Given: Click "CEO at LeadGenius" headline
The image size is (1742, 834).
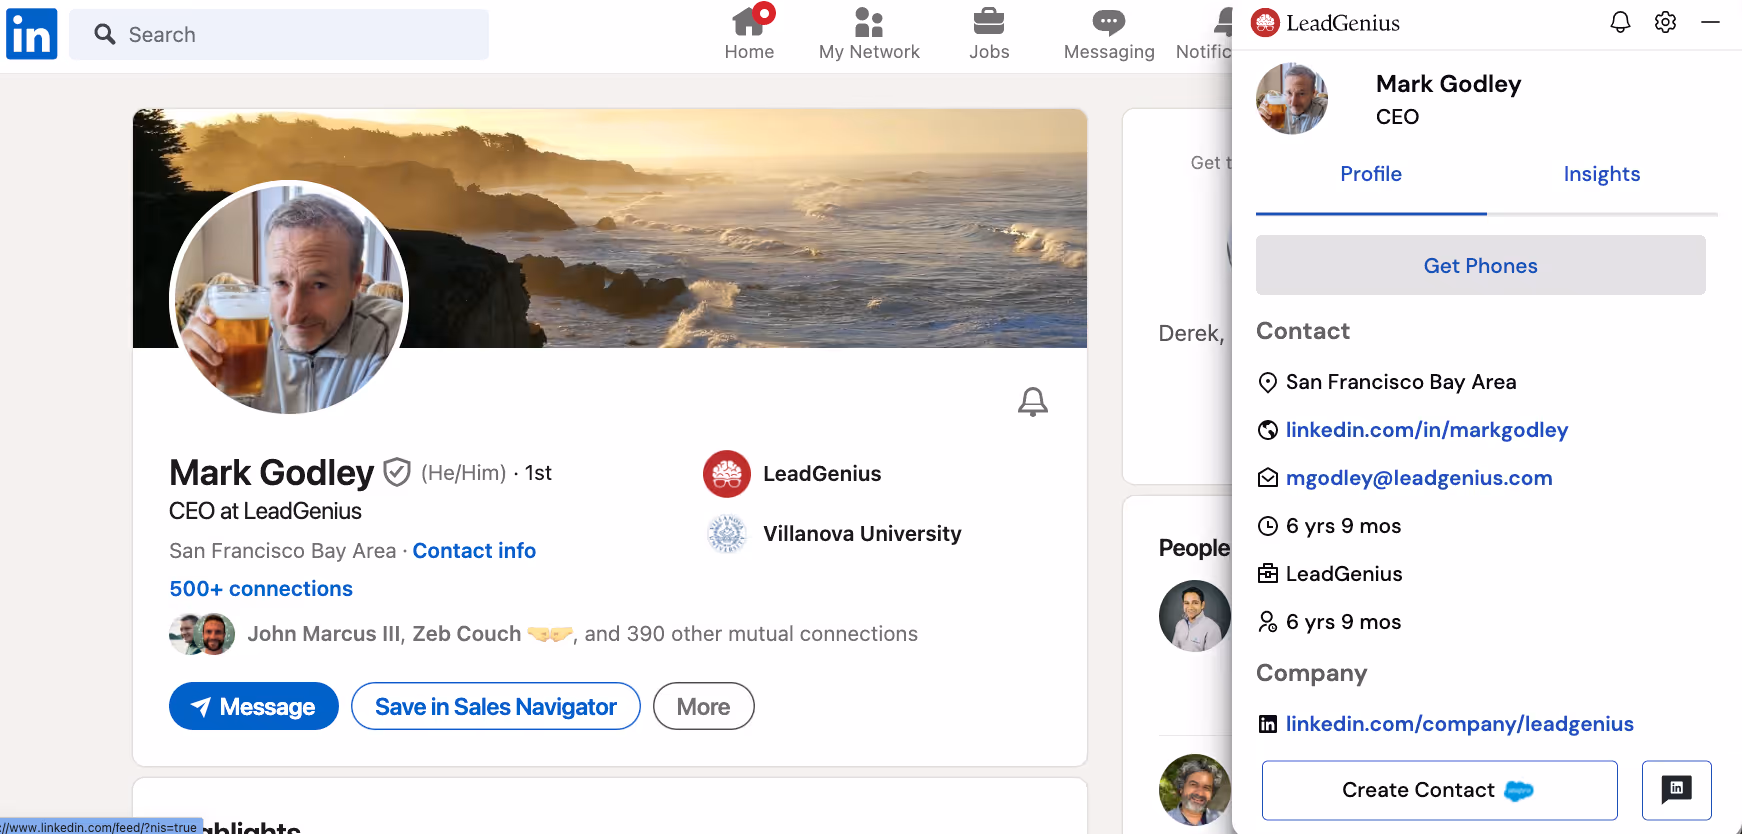Looking at the screenshot, I should click(x=265, y=511).
